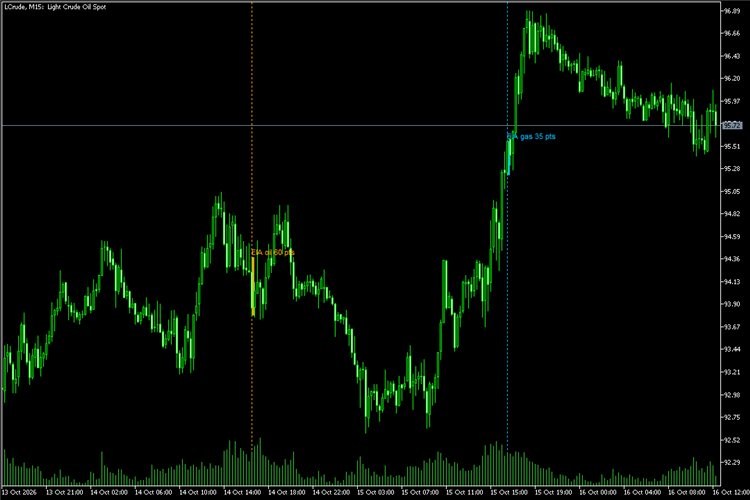Click the LCrude, M15 chart title
The image size is (750, 500).
[x=55, y=7]
